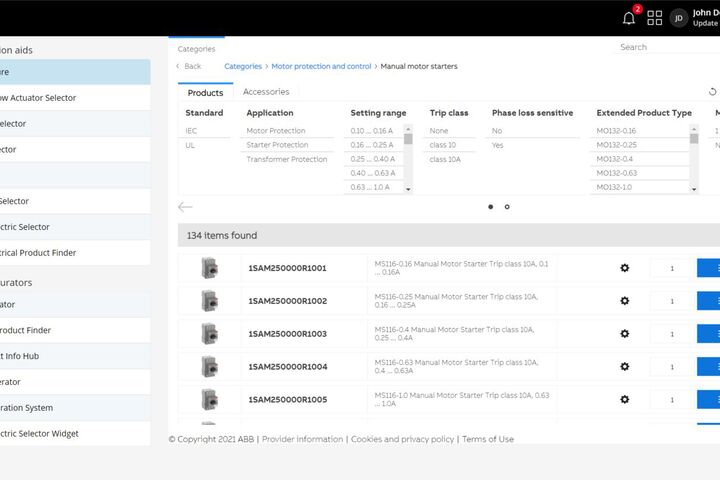720x480 pixels.
Task: Click the left arrow below filters
Action: point(185,207)
